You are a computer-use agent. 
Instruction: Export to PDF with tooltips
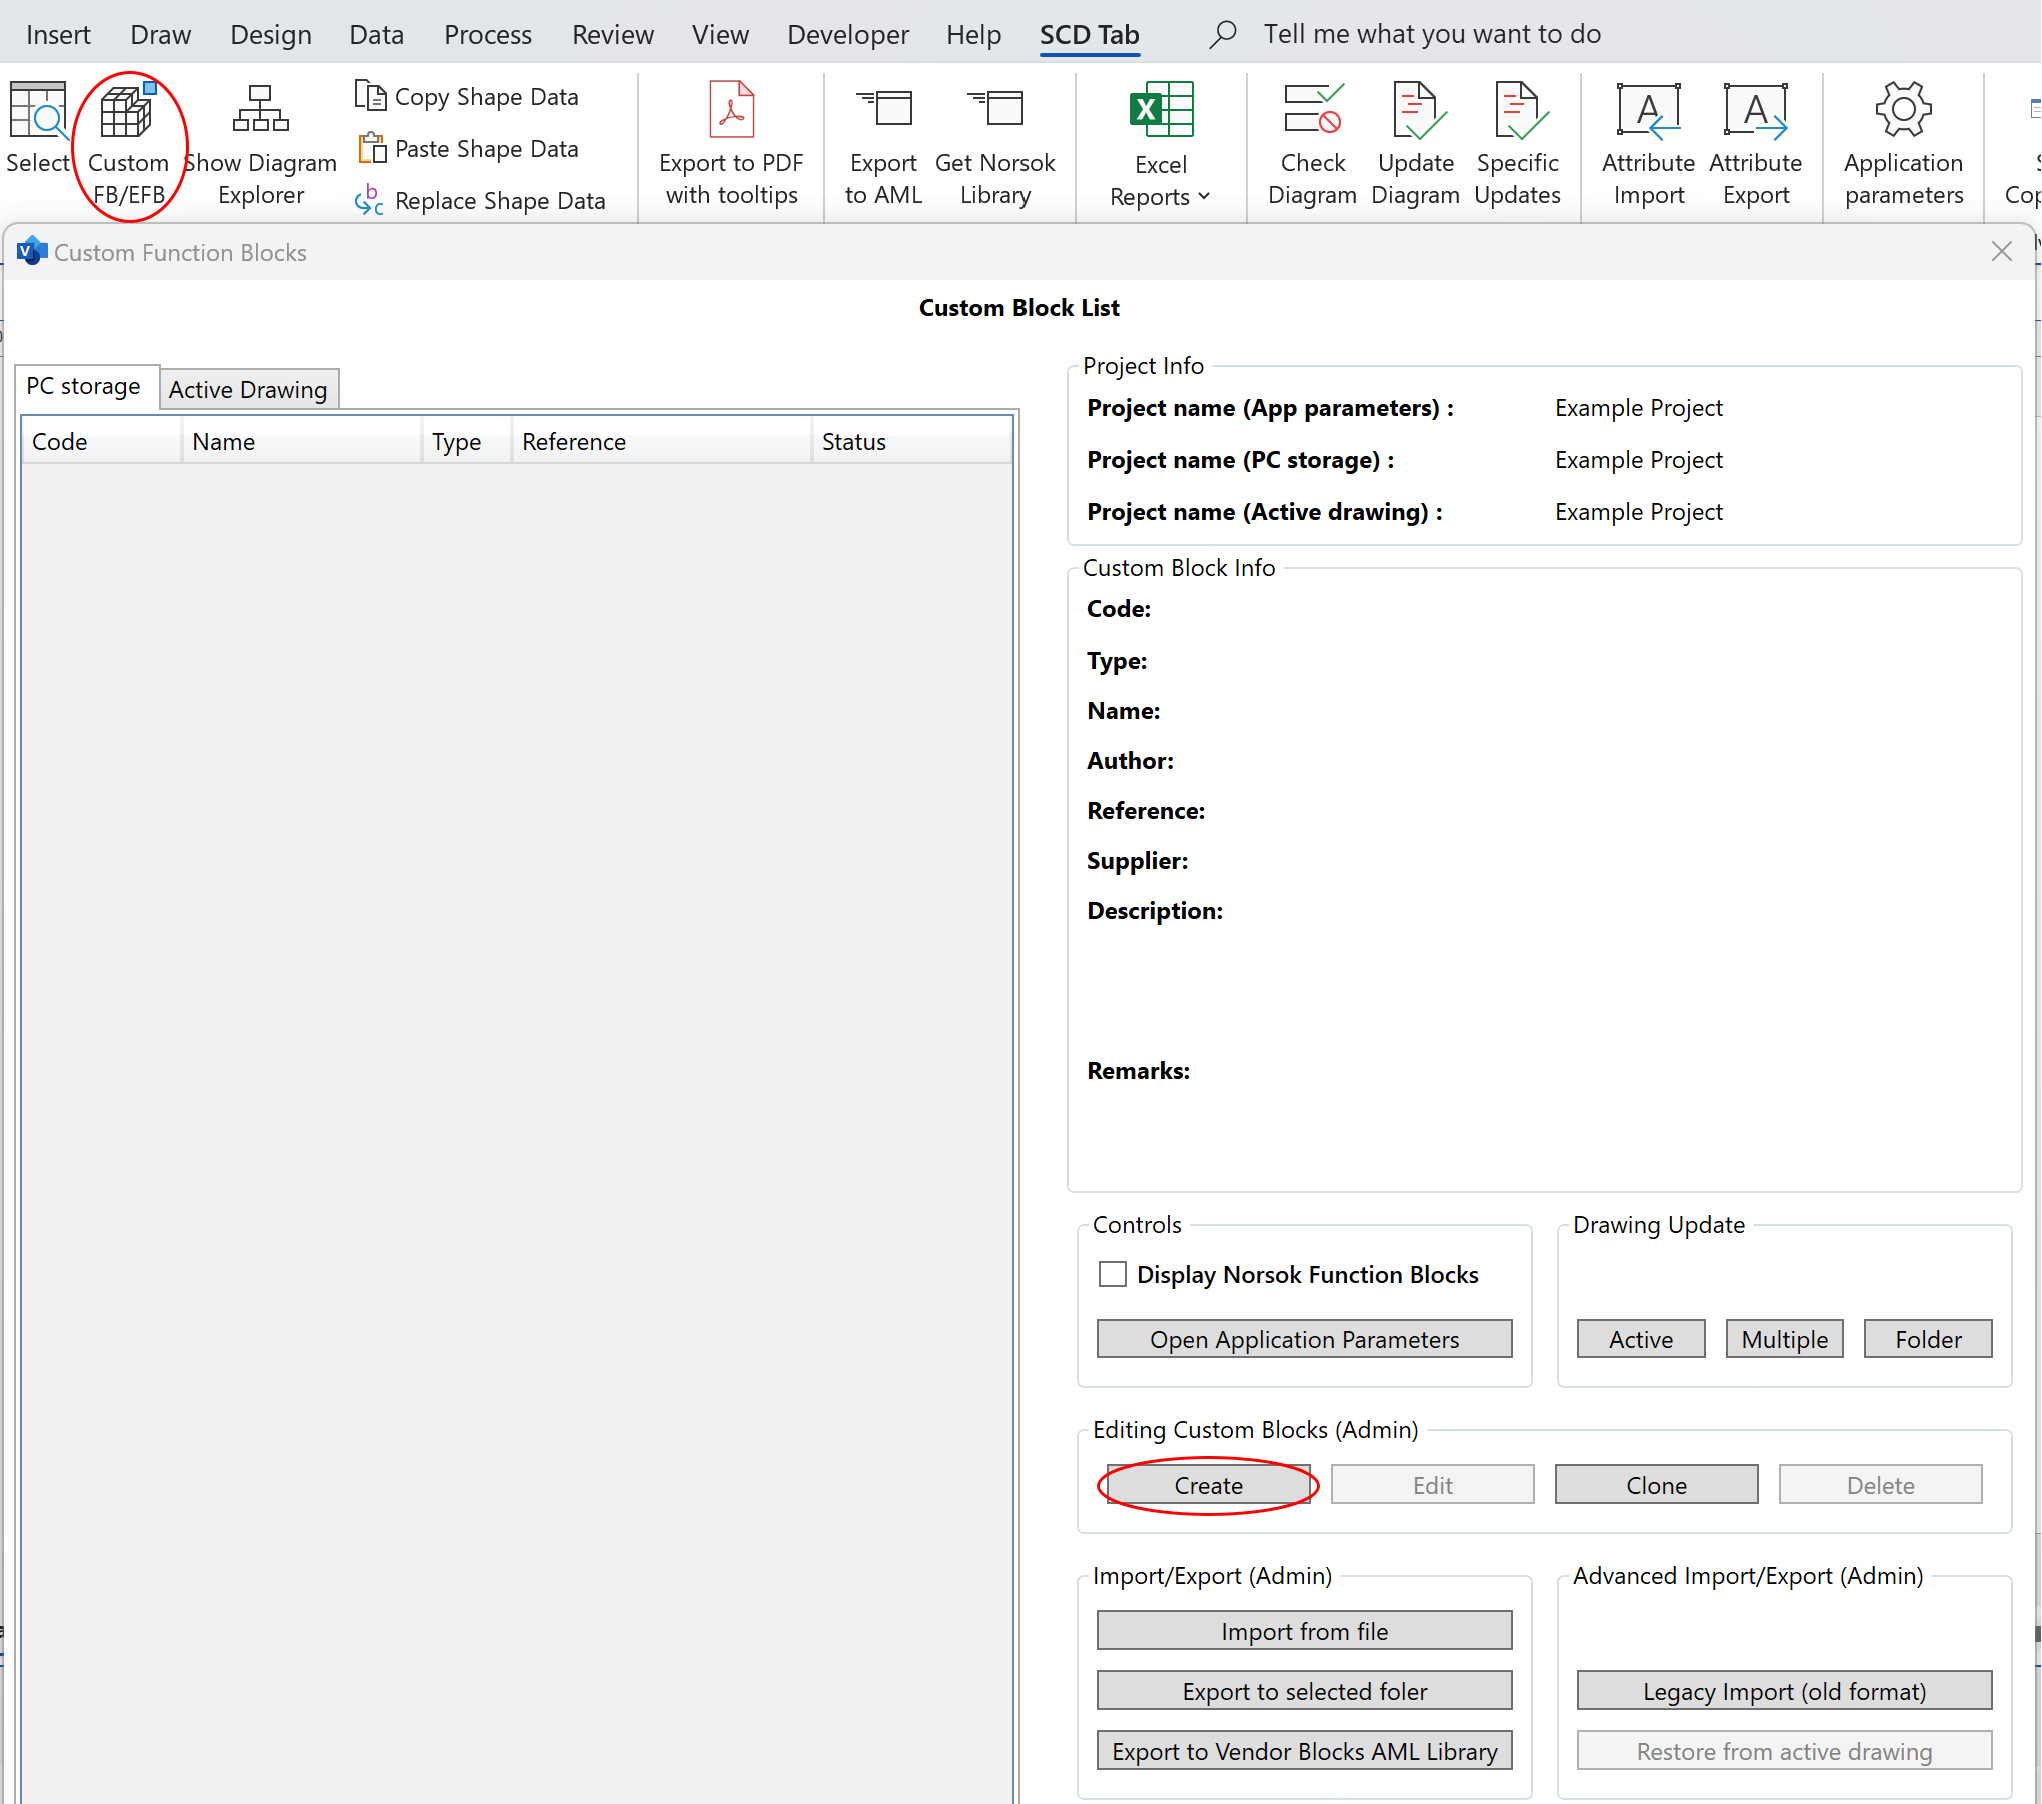point(731,145)
